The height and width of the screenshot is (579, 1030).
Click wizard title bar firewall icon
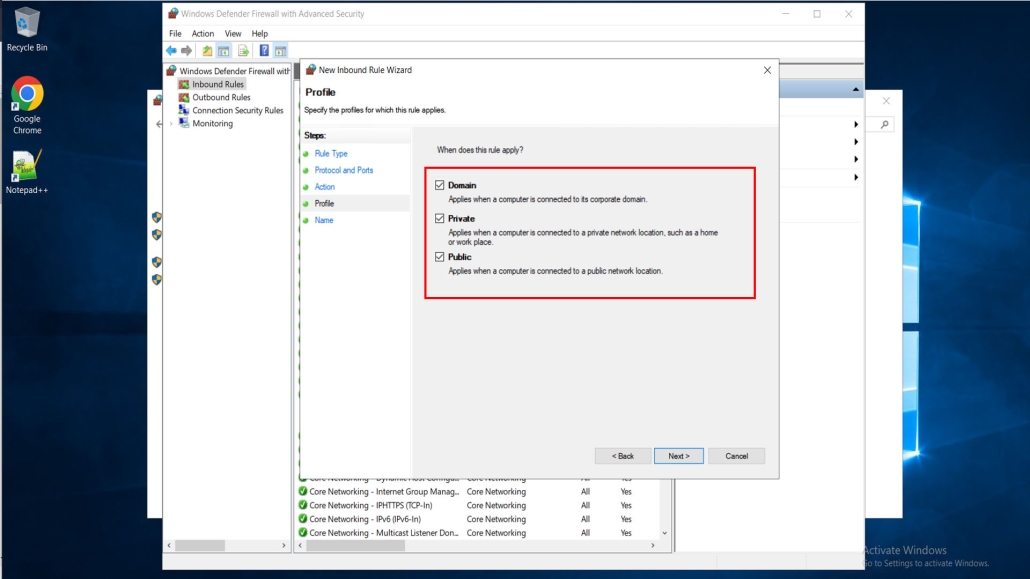pos(311,70)
